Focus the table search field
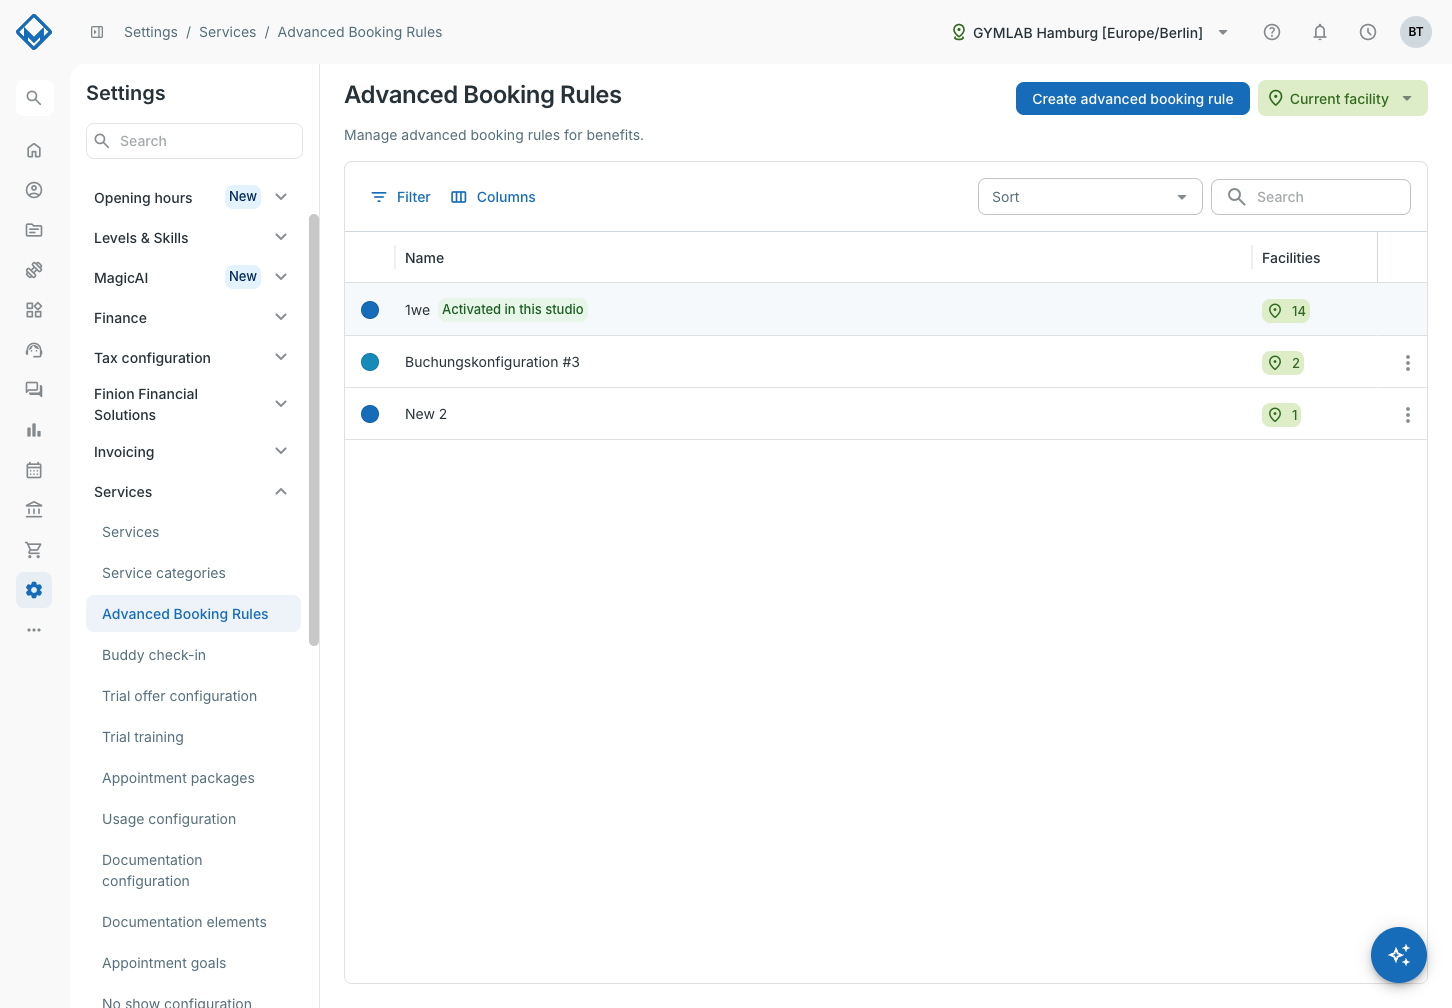 [x=1311, y=197]
